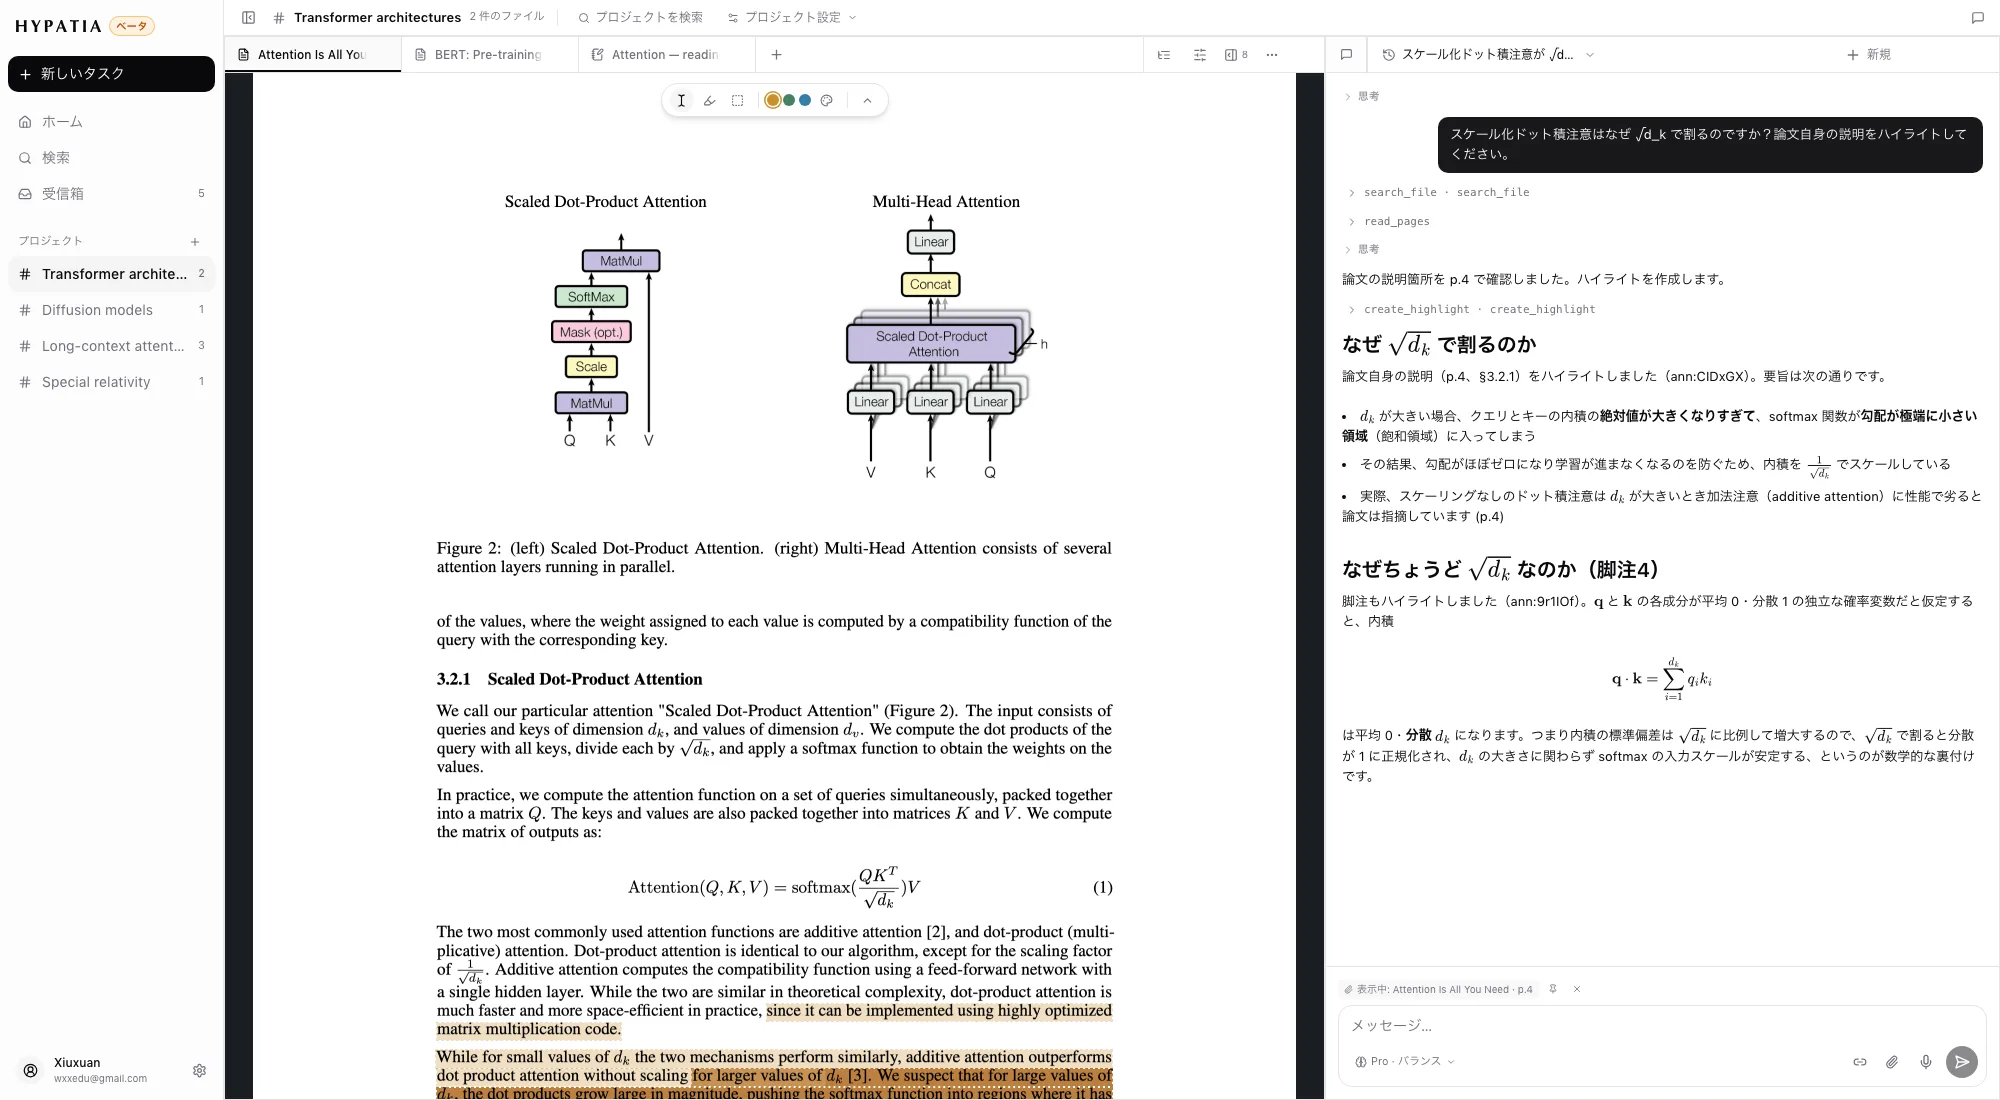Add a new project with plus icon
The image size is (2000, 1100).
point(195,241)
